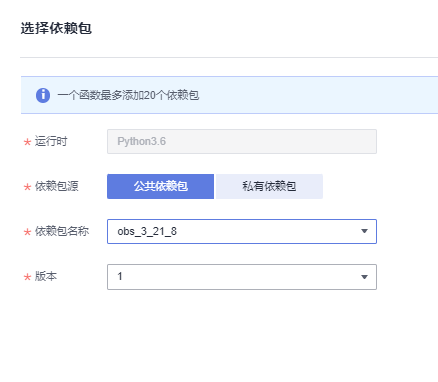Image resolution: width=438 pixels, height=382 pixels.
Task: Click the divider line under the dialog title
Action: pos(229,57)
